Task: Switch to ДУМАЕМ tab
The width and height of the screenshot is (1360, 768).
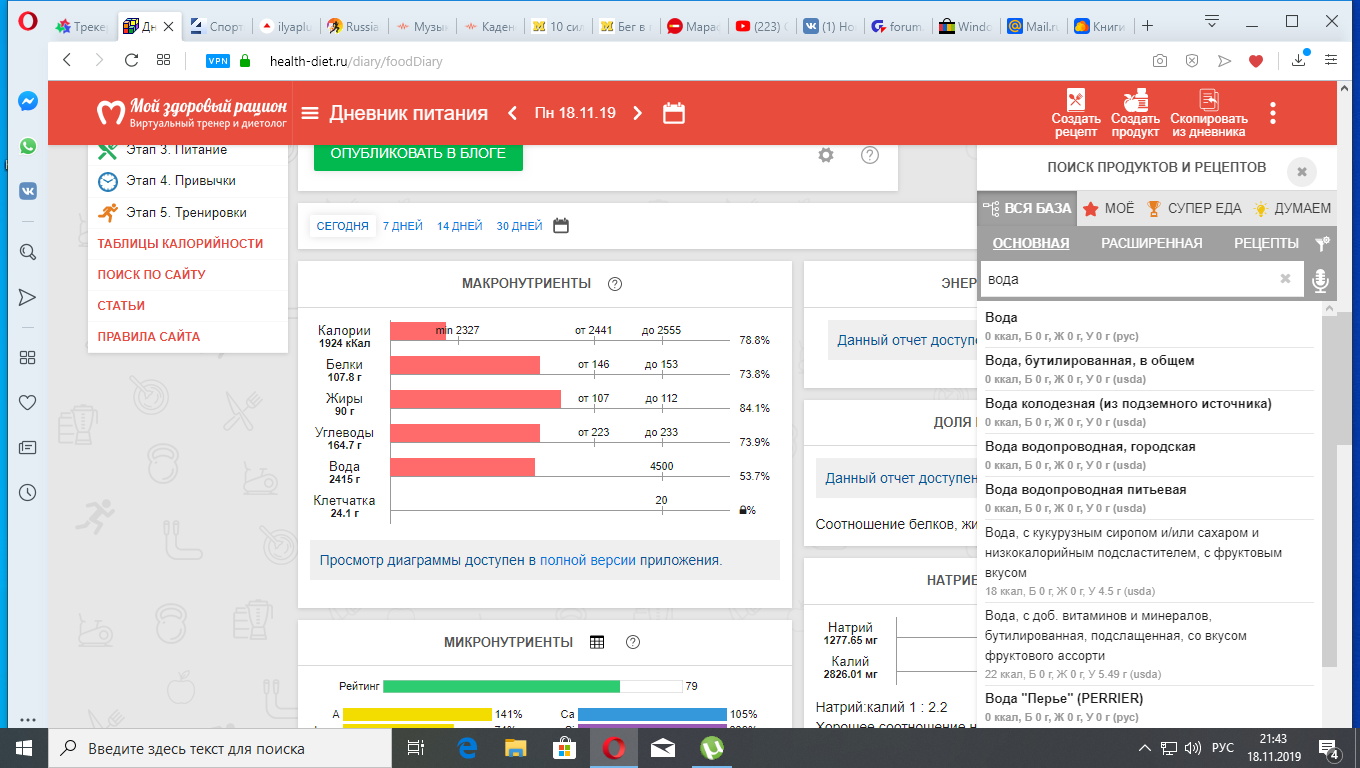Action: pyautogui.click(x=1292, y=209)
